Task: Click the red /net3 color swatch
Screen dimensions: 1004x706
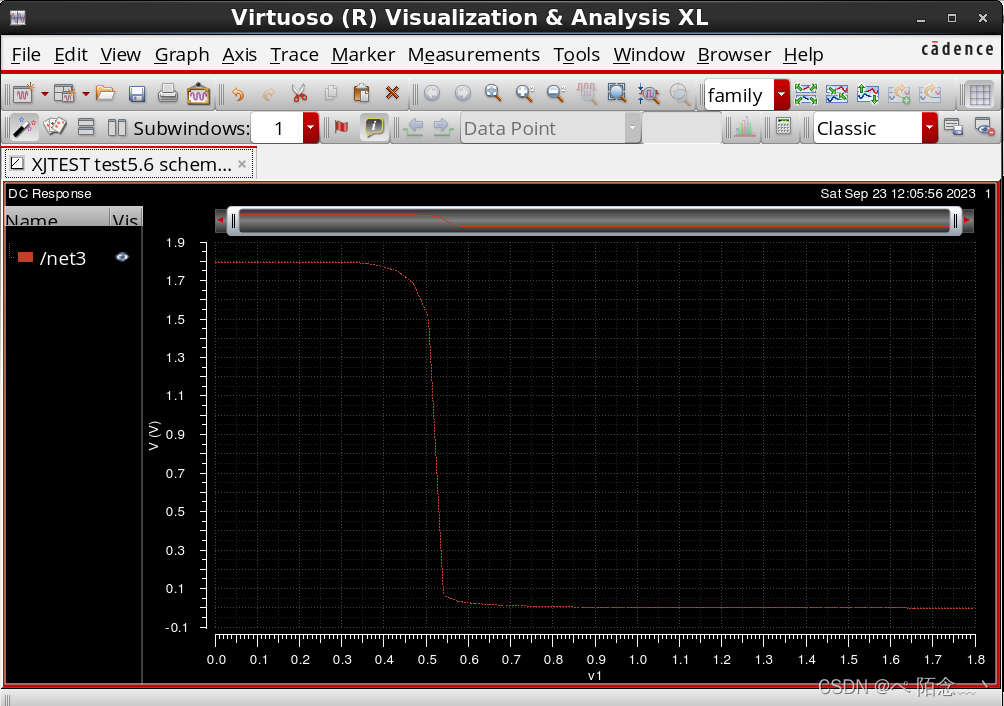Action: pos(26,257)
